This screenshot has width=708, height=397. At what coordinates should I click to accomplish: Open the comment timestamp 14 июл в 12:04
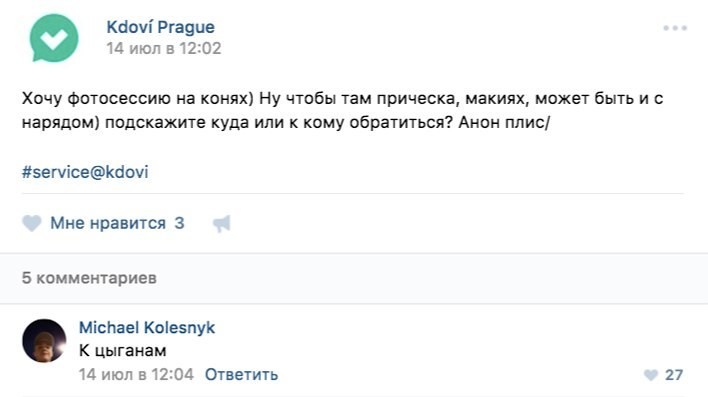(136, 374)
